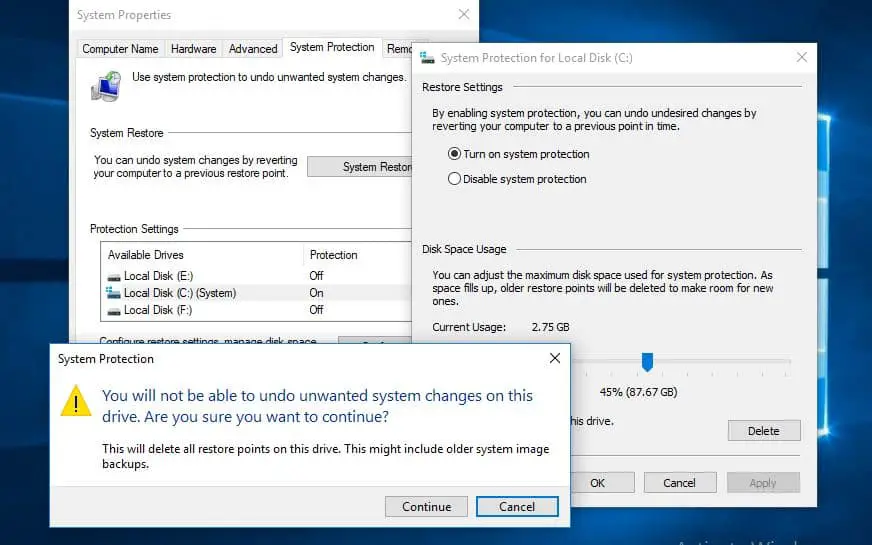Click the disk space usage slider handle
The width and height of the screenshot is (872, 545).
[x=647, y=361]
